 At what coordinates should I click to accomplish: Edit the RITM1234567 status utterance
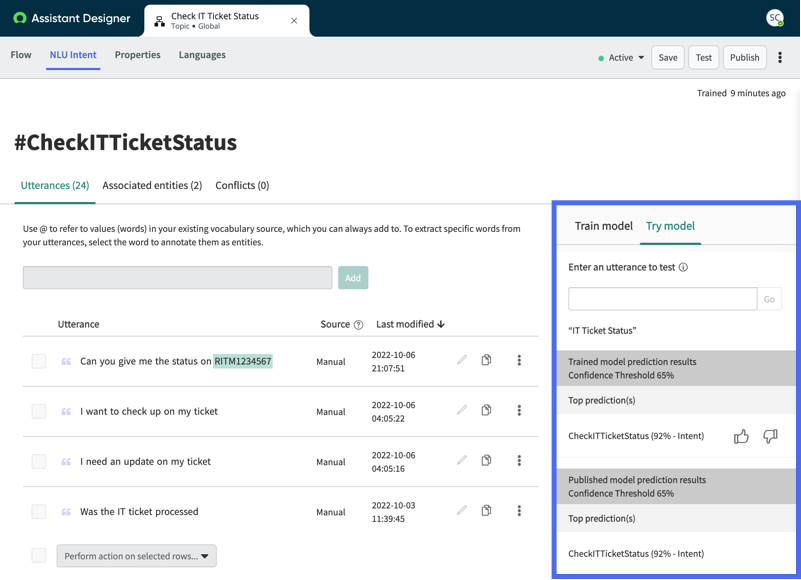coord(462,360)
